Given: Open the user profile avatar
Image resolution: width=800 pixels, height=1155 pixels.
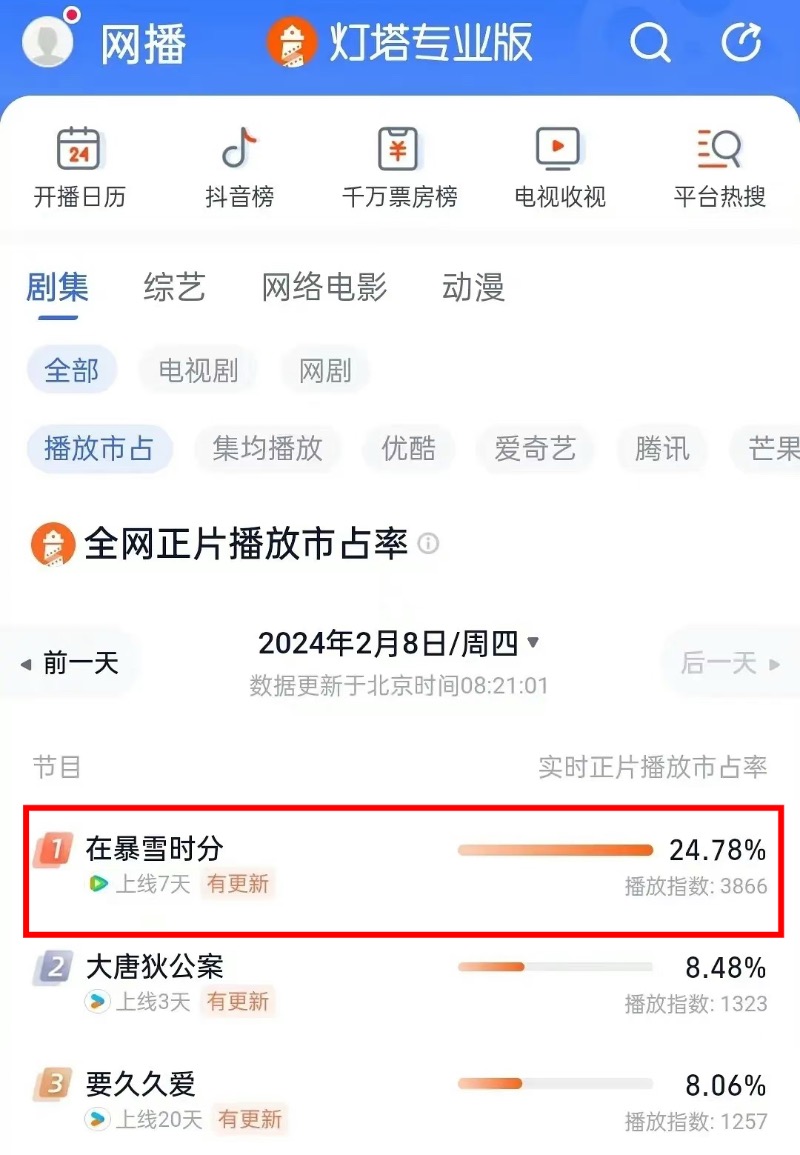Looking at the screenshot, I should coord(47,41).
